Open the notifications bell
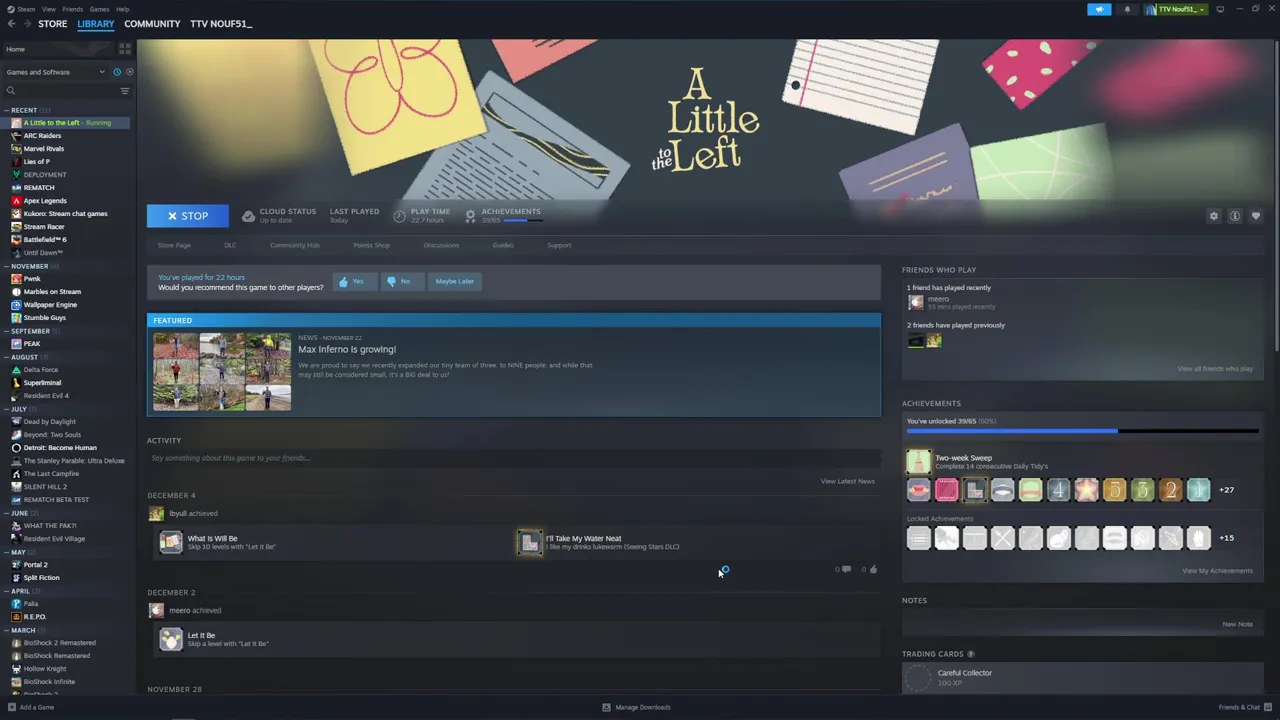This screenshot has width=1280, height=720. (1127, 9)
